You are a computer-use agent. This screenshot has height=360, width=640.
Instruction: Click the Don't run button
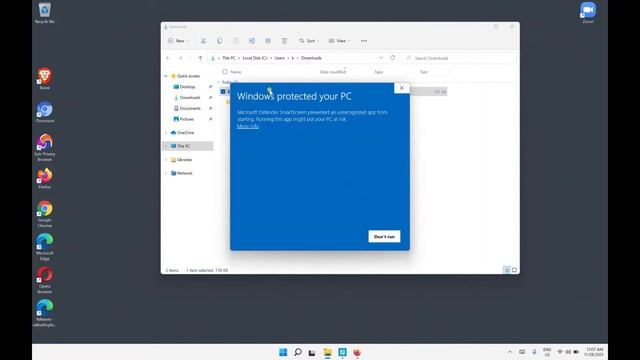pos(384,237)
